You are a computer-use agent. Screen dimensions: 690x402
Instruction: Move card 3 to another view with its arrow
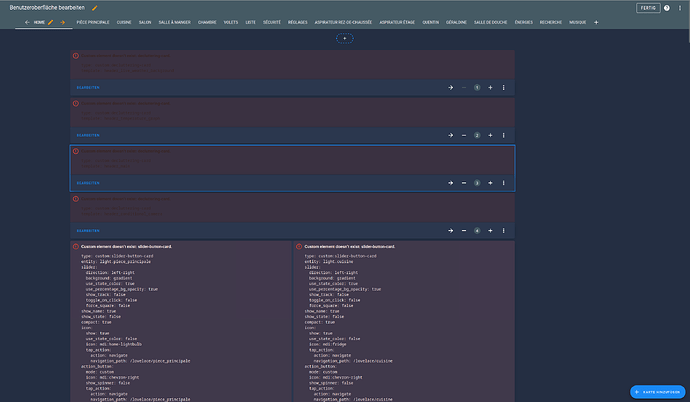pyautogui.click(x=451, y=183)
